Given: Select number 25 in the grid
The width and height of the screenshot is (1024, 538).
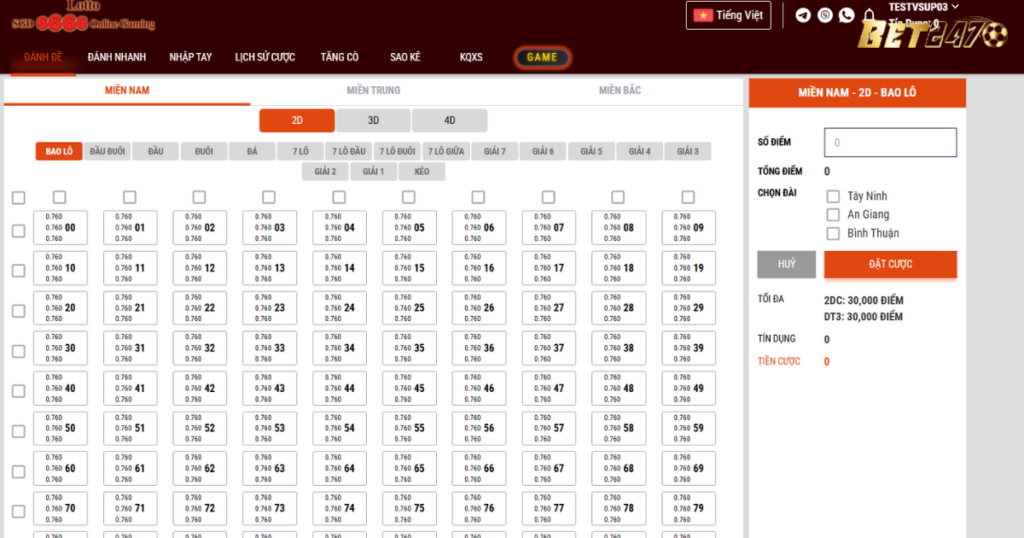Looking at the screenshot, I should point(409,308).
